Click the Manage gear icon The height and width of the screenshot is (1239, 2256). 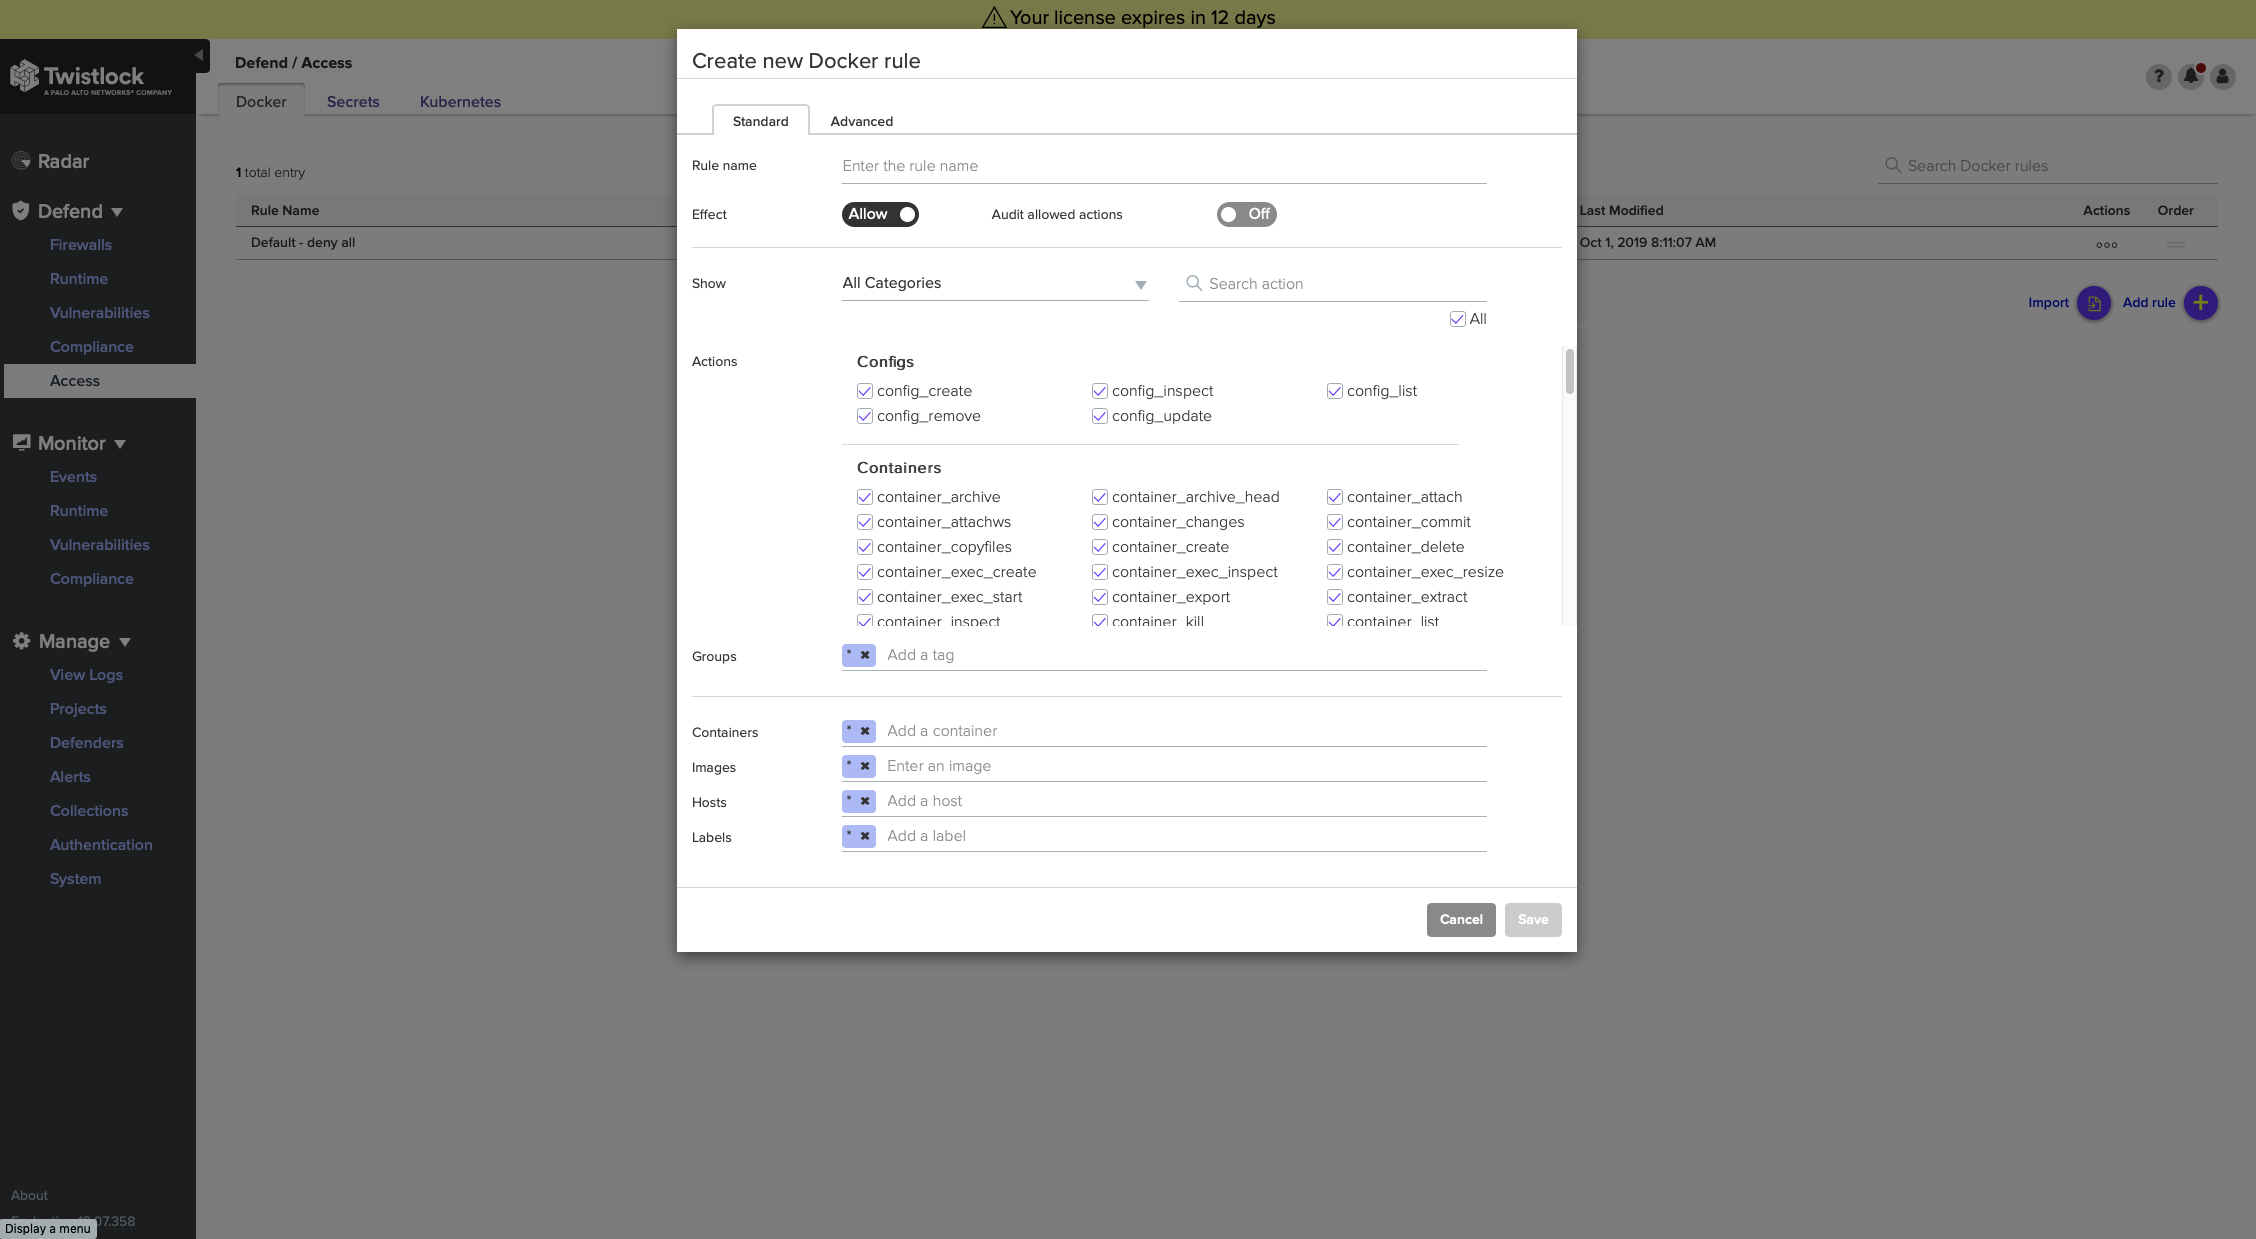[20, 641]
